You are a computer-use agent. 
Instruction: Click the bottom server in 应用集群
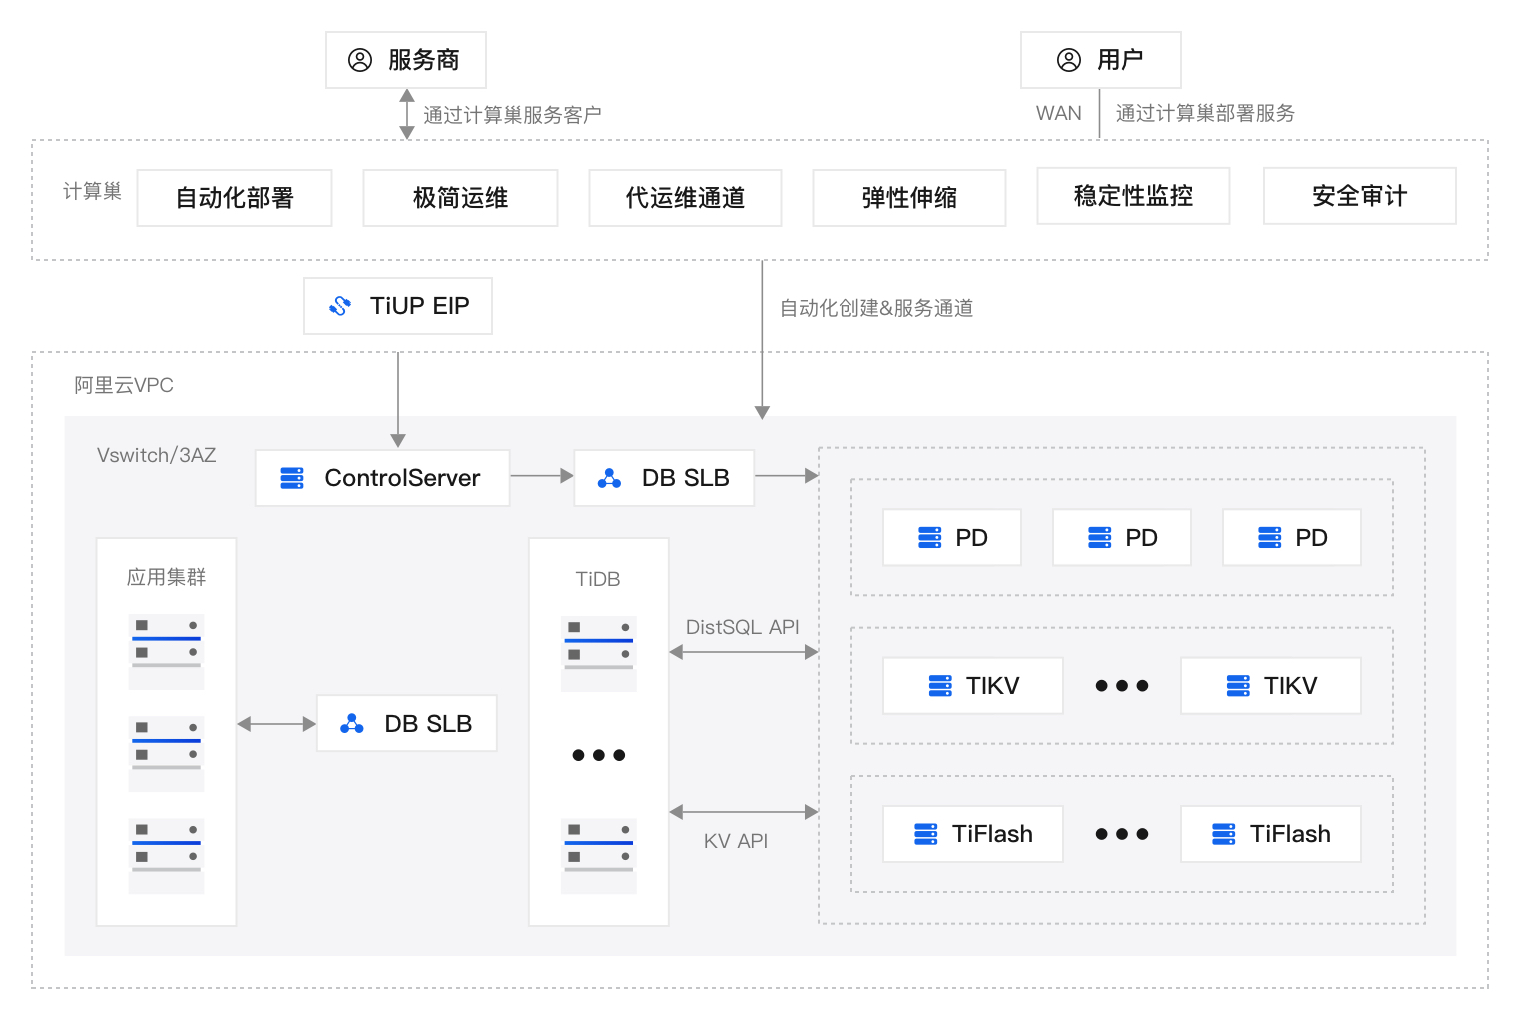tap(166, 855)
